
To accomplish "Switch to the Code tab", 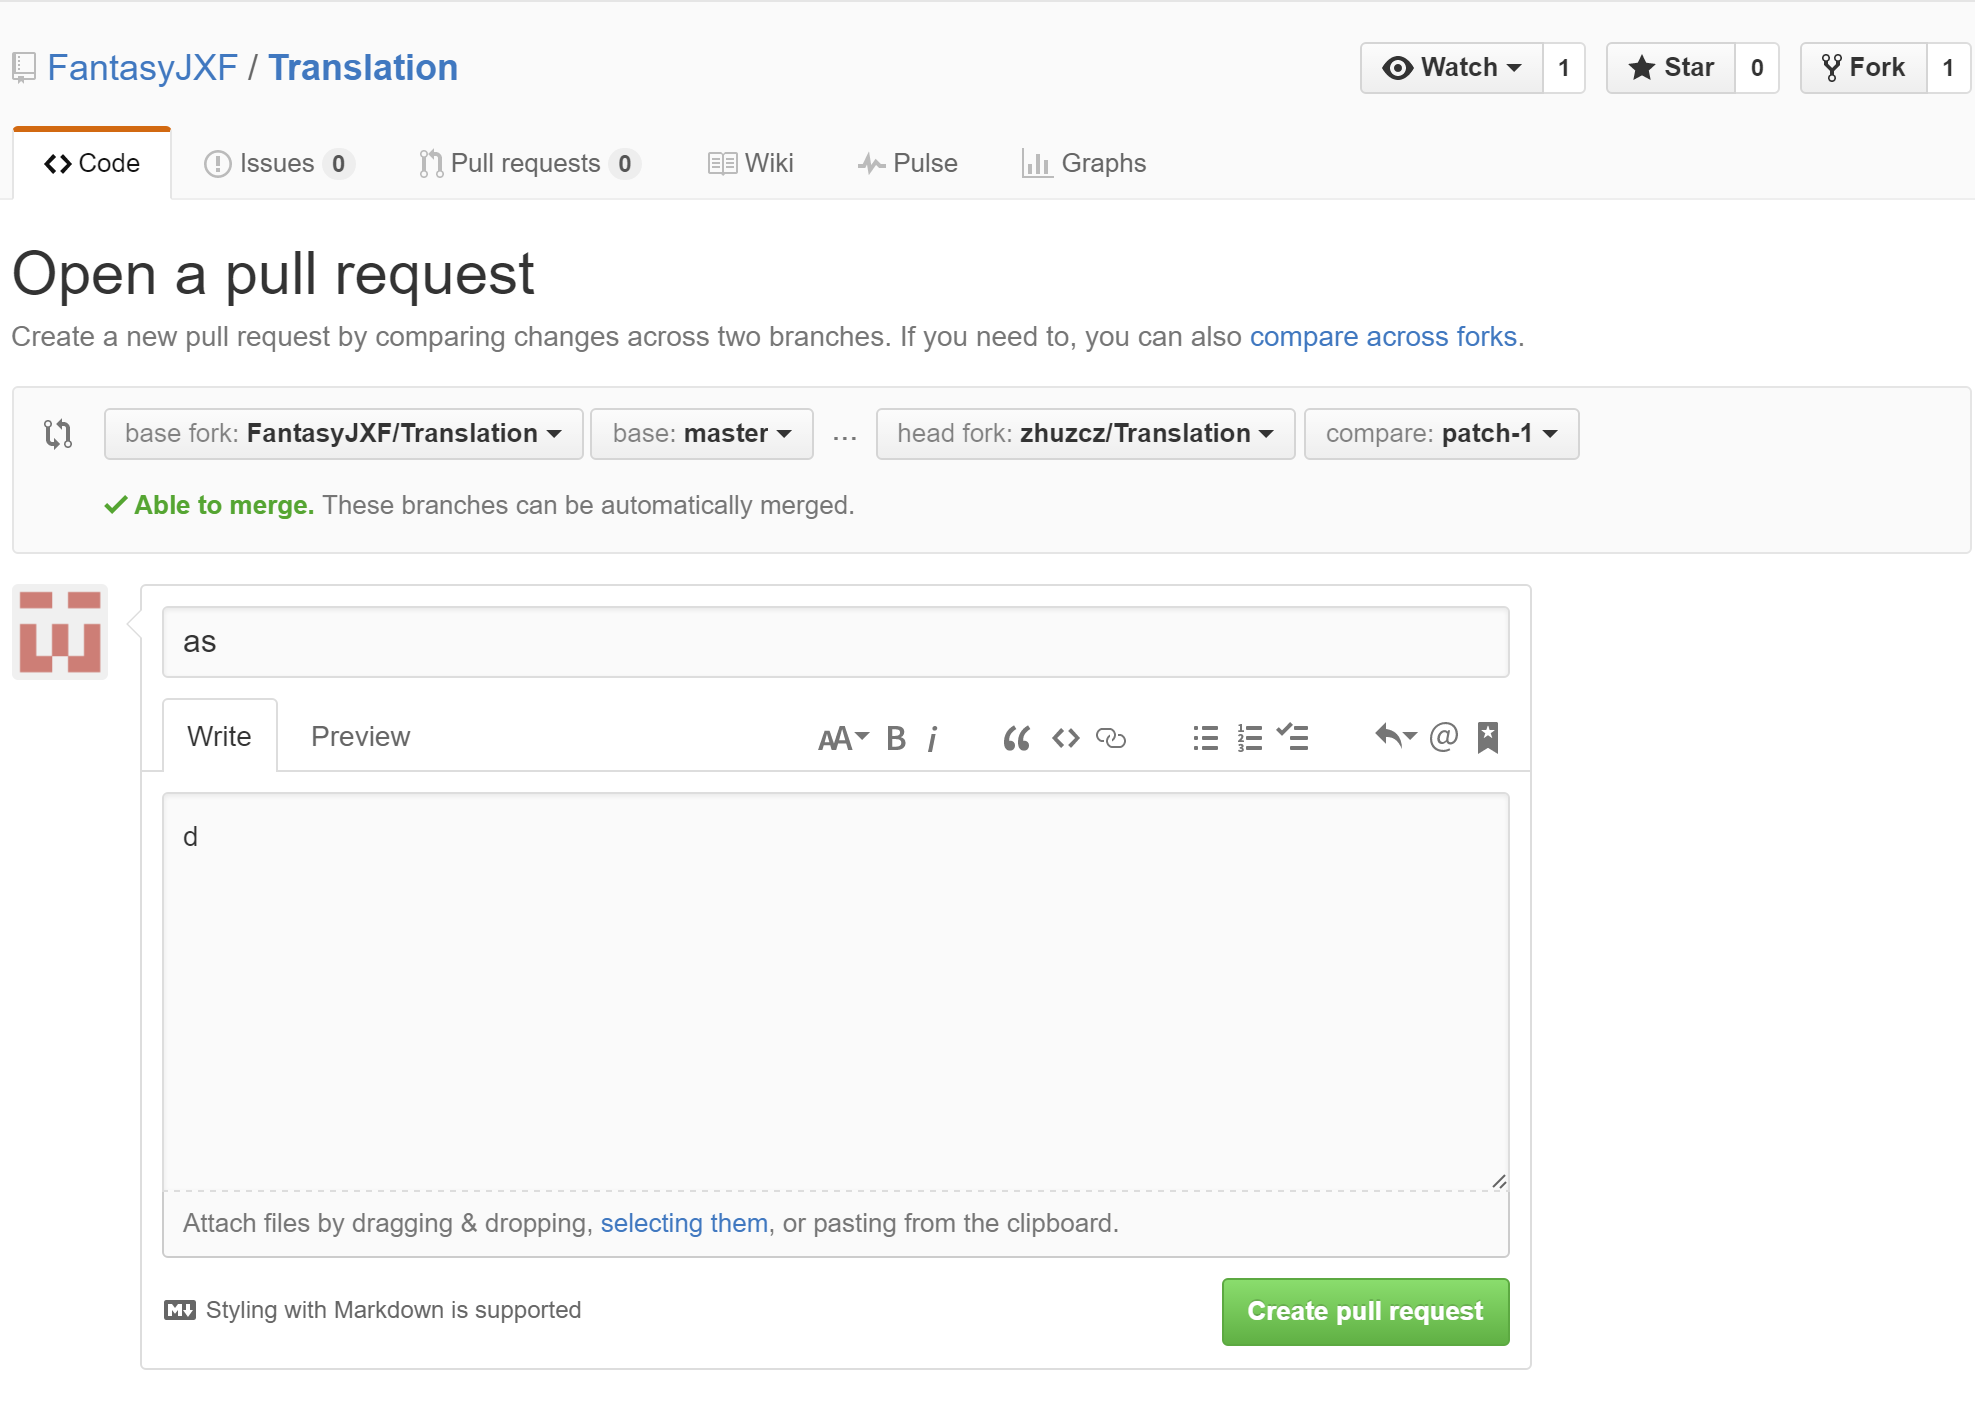I will [92, 163].
